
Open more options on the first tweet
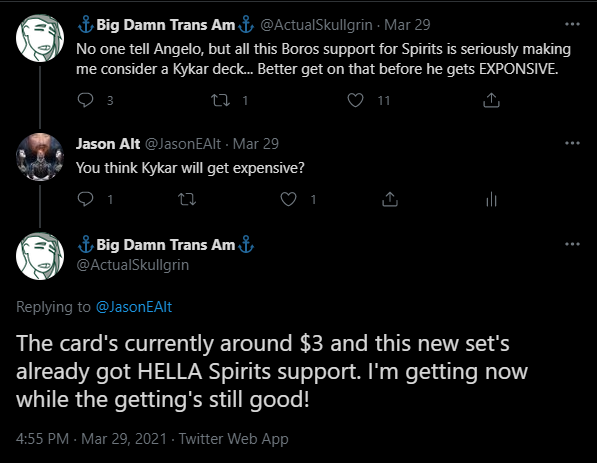572,24
